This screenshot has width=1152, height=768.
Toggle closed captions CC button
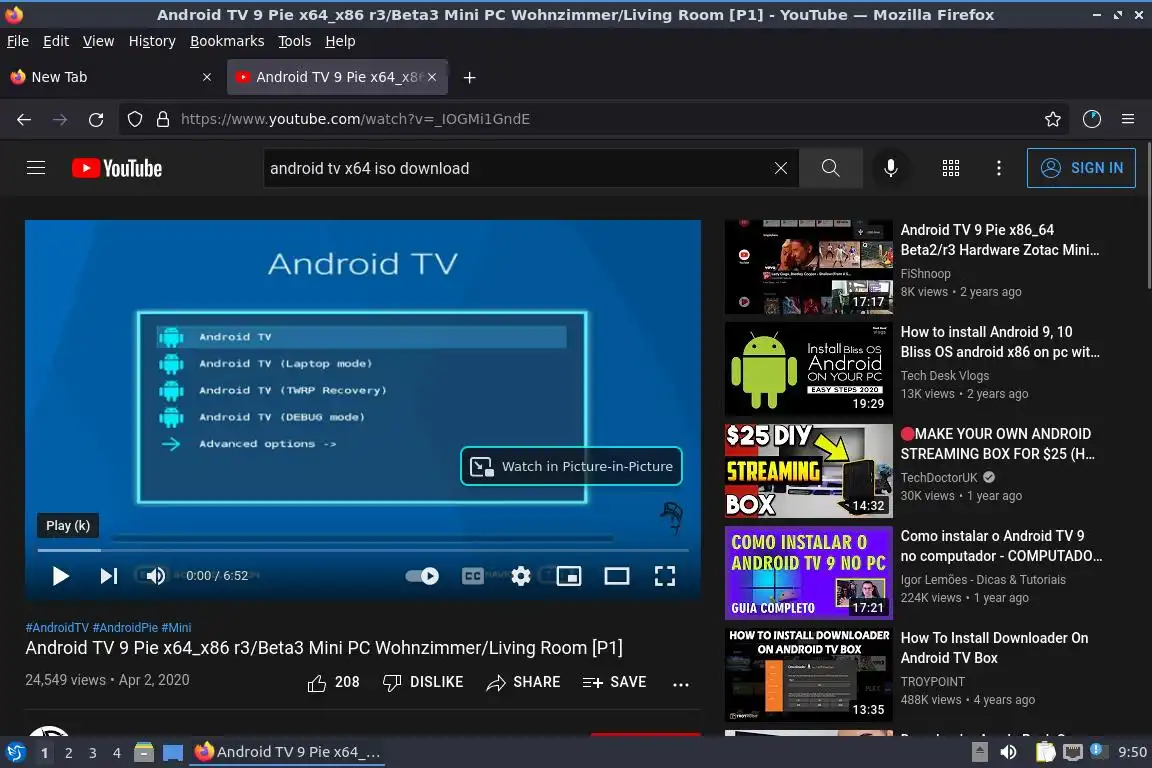click(472, 576)
